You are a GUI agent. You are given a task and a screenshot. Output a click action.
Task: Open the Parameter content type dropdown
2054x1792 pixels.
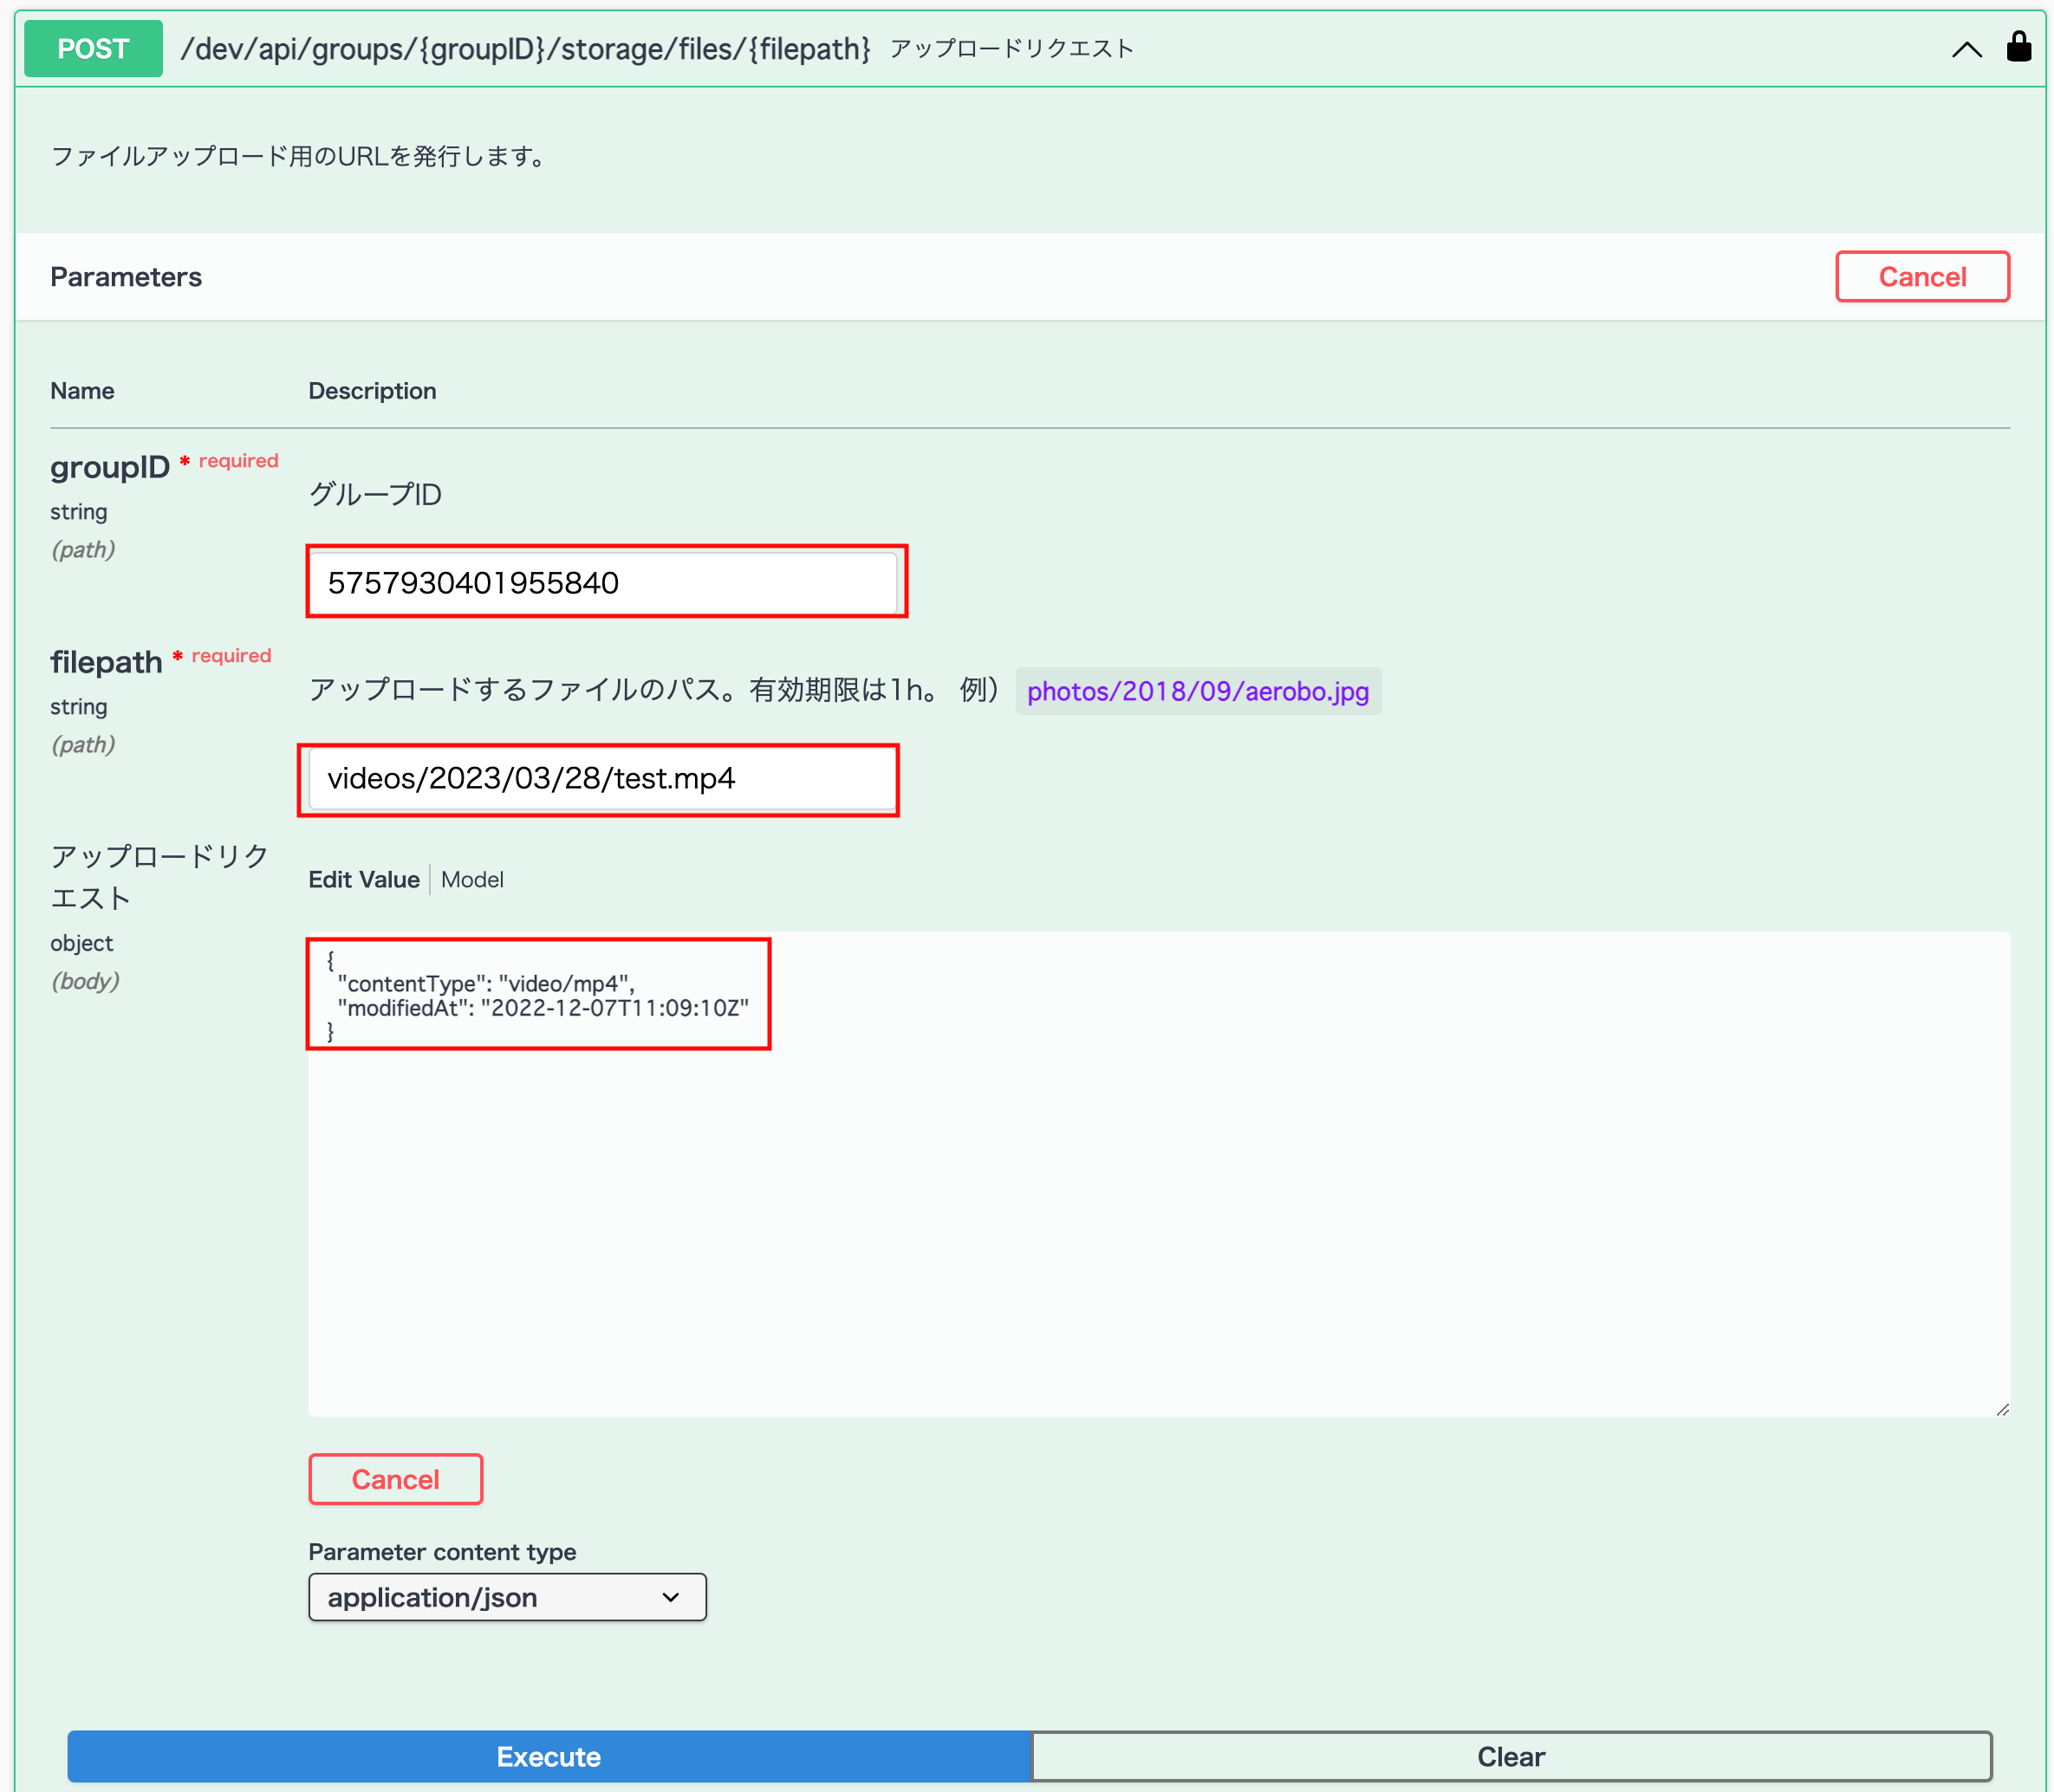[507, 1597]
